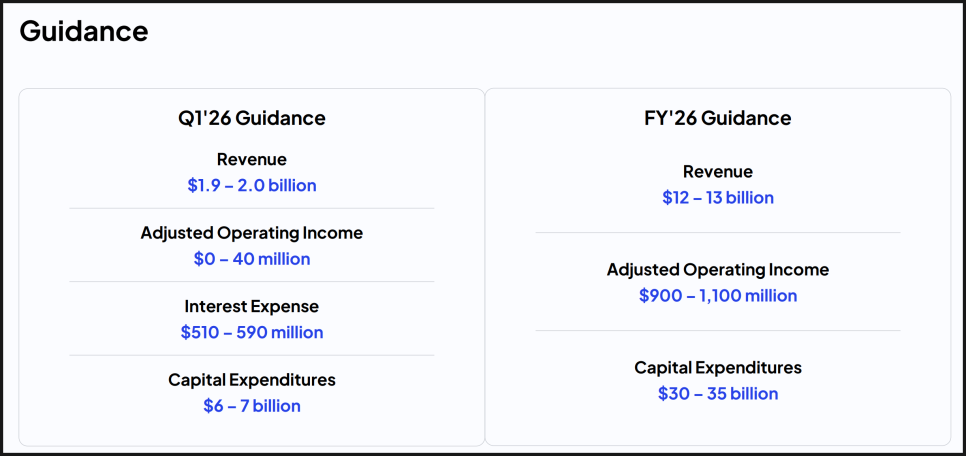The height and width of the screenshot is (456, 966).
Task: Click divider line below $12 – 13 billion
Action: tap(718, 232)
